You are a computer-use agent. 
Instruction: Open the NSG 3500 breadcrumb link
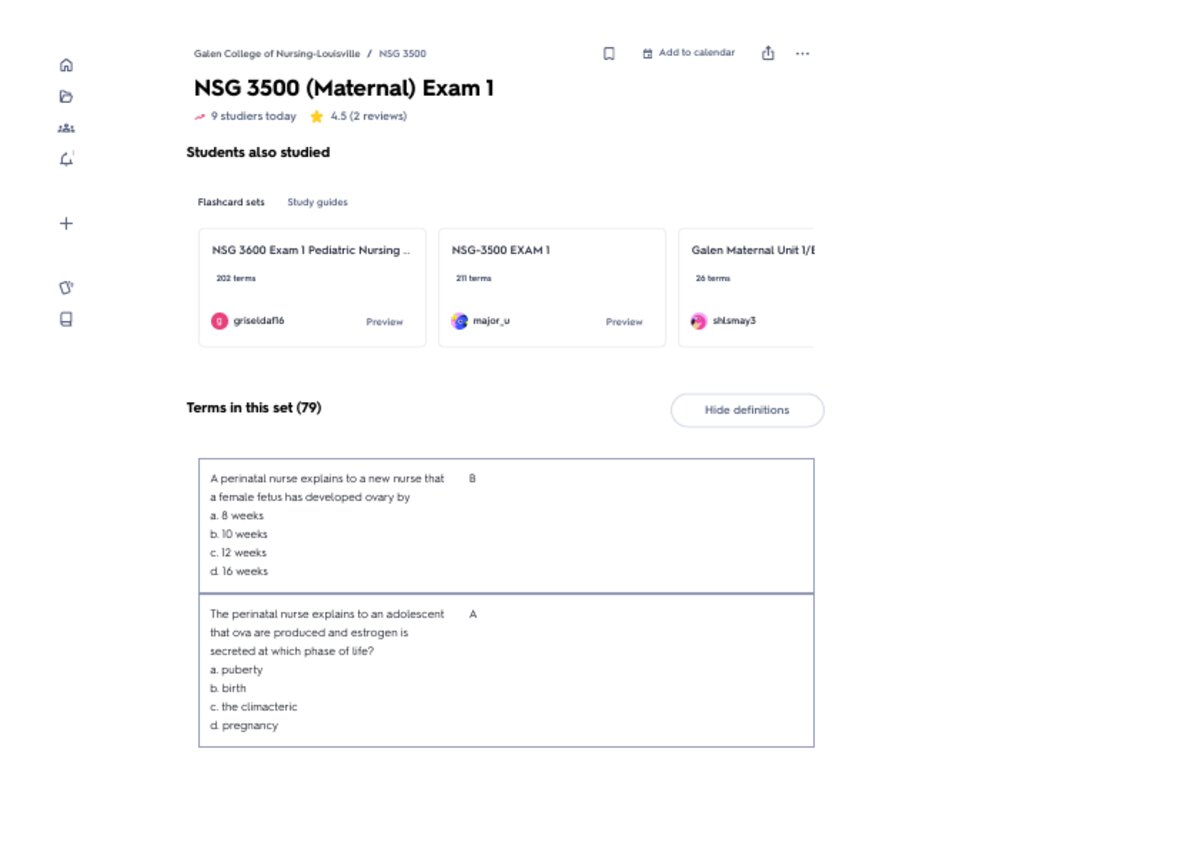[402, 54]
